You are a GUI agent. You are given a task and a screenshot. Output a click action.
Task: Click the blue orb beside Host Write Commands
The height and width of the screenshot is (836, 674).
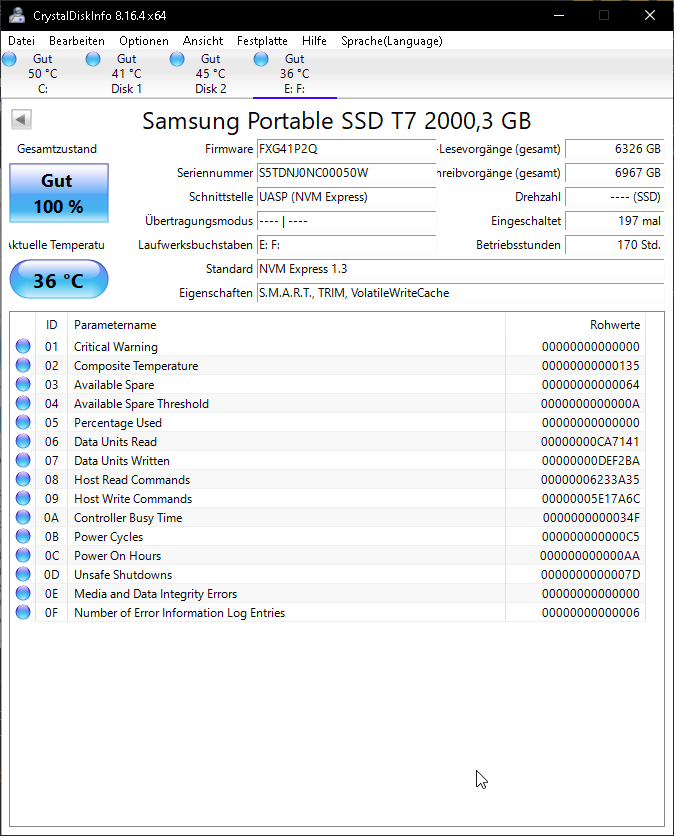point(23,498)
